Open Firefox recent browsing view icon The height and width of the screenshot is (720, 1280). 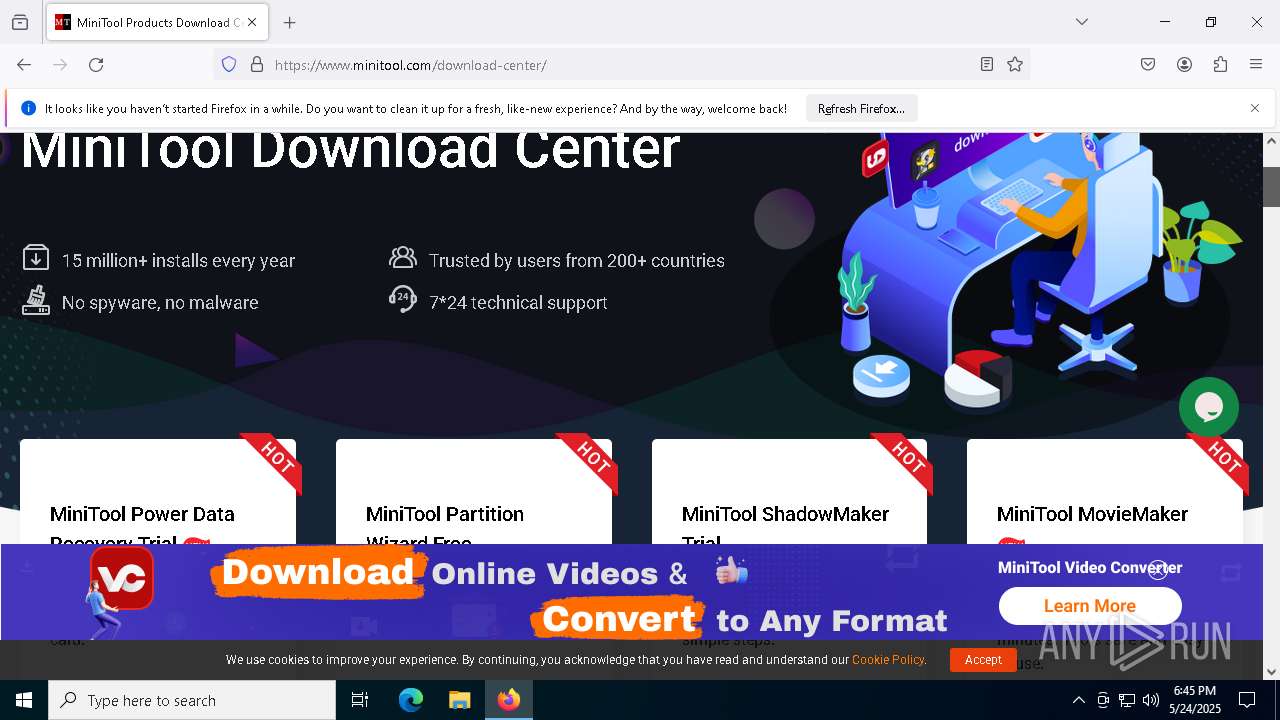(x=20, y=22)
